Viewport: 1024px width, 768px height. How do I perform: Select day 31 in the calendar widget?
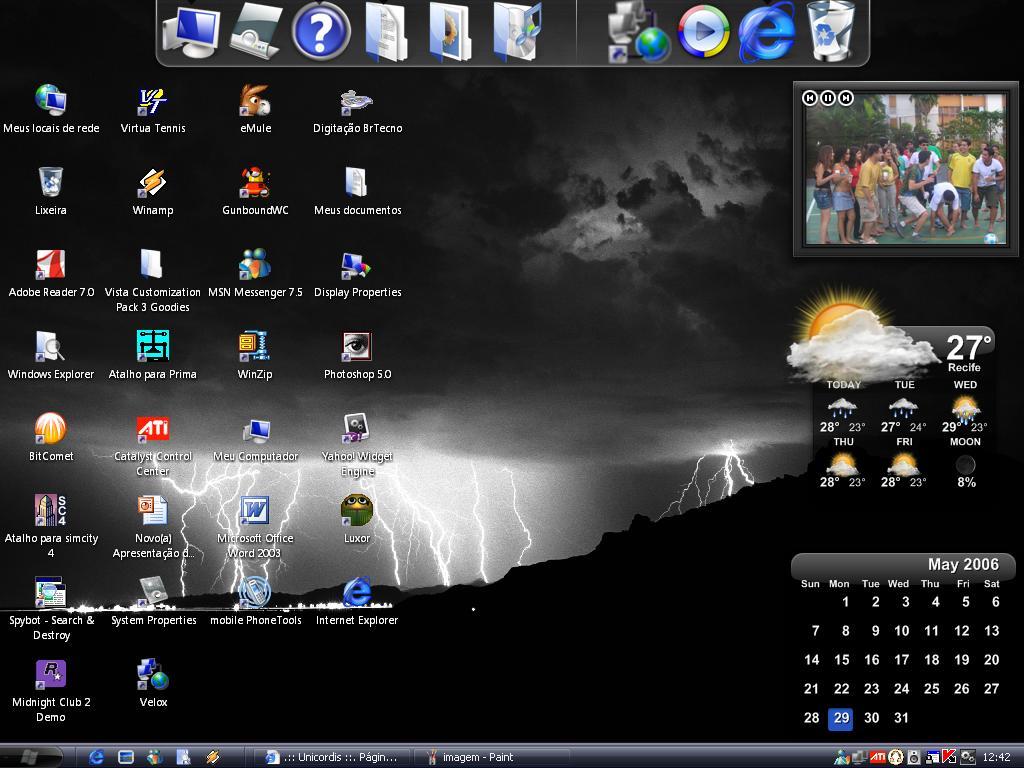coord(901,718)
